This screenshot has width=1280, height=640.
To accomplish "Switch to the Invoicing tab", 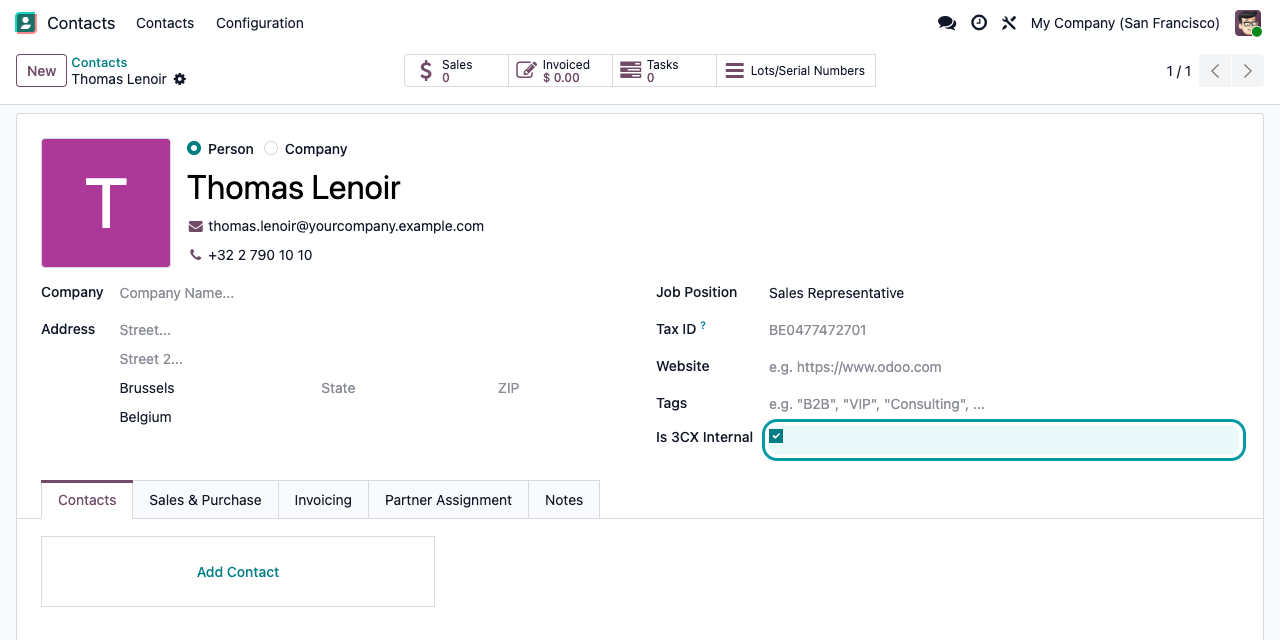I will (x=323, y=500).
